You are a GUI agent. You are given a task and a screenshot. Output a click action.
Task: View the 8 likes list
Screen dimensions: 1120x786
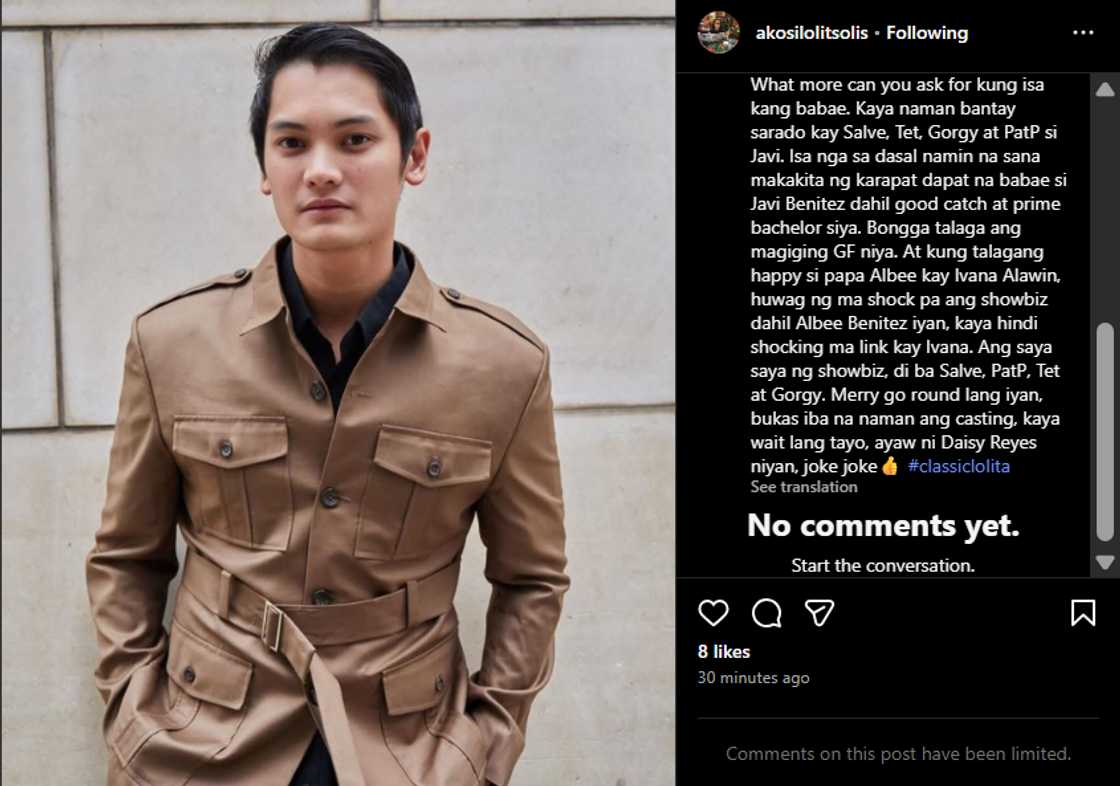click(x=724, y=652)
